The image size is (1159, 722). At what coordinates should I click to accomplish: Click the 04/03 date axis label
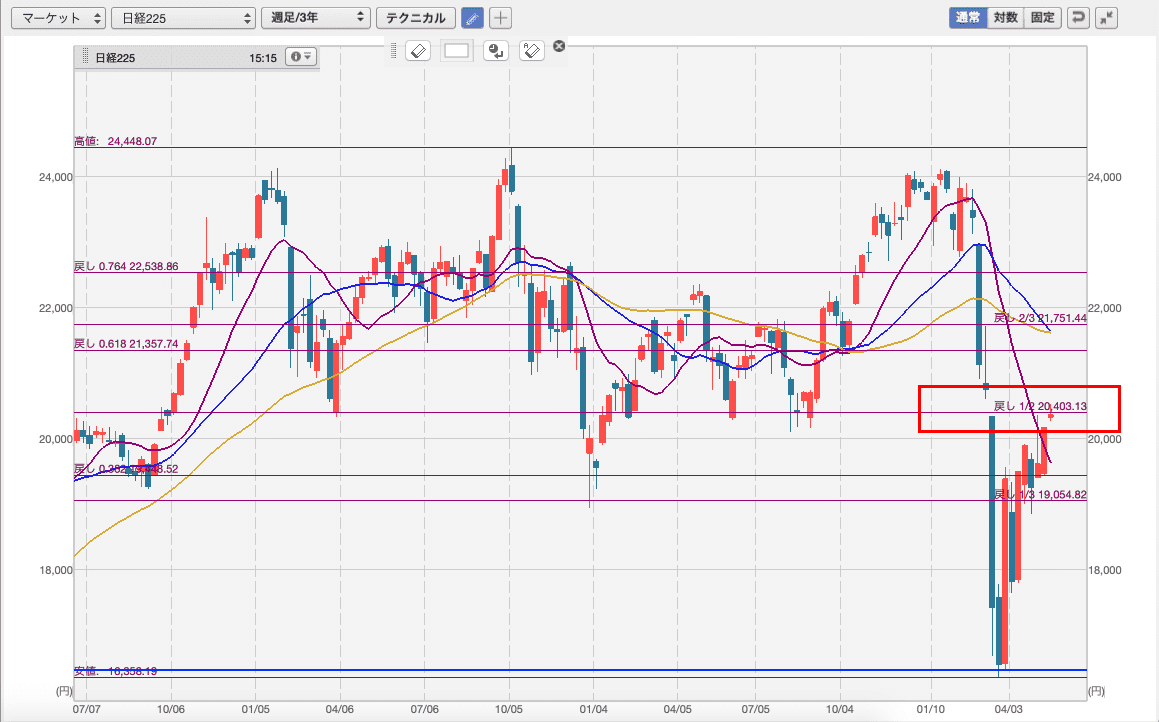pos(1008,709)
